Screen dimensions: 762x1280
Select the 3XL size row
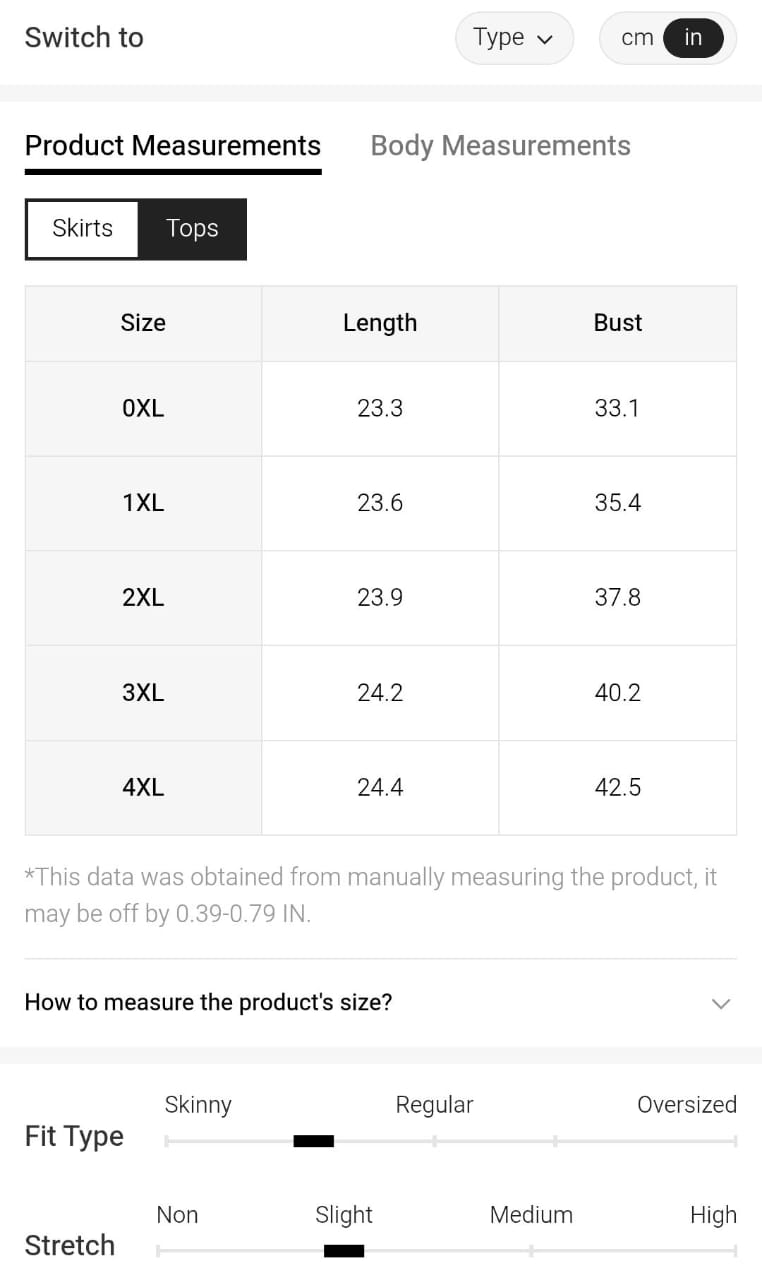point(143,693)
